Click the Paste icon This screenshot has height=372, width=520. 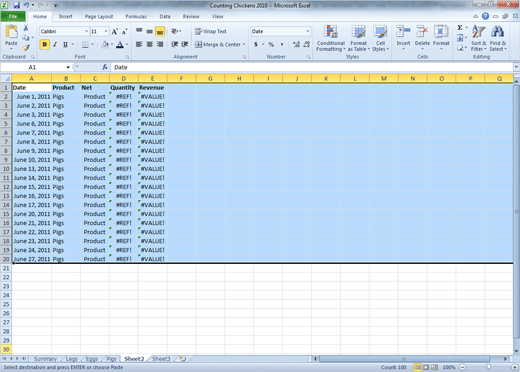click(x=11, y=32)
